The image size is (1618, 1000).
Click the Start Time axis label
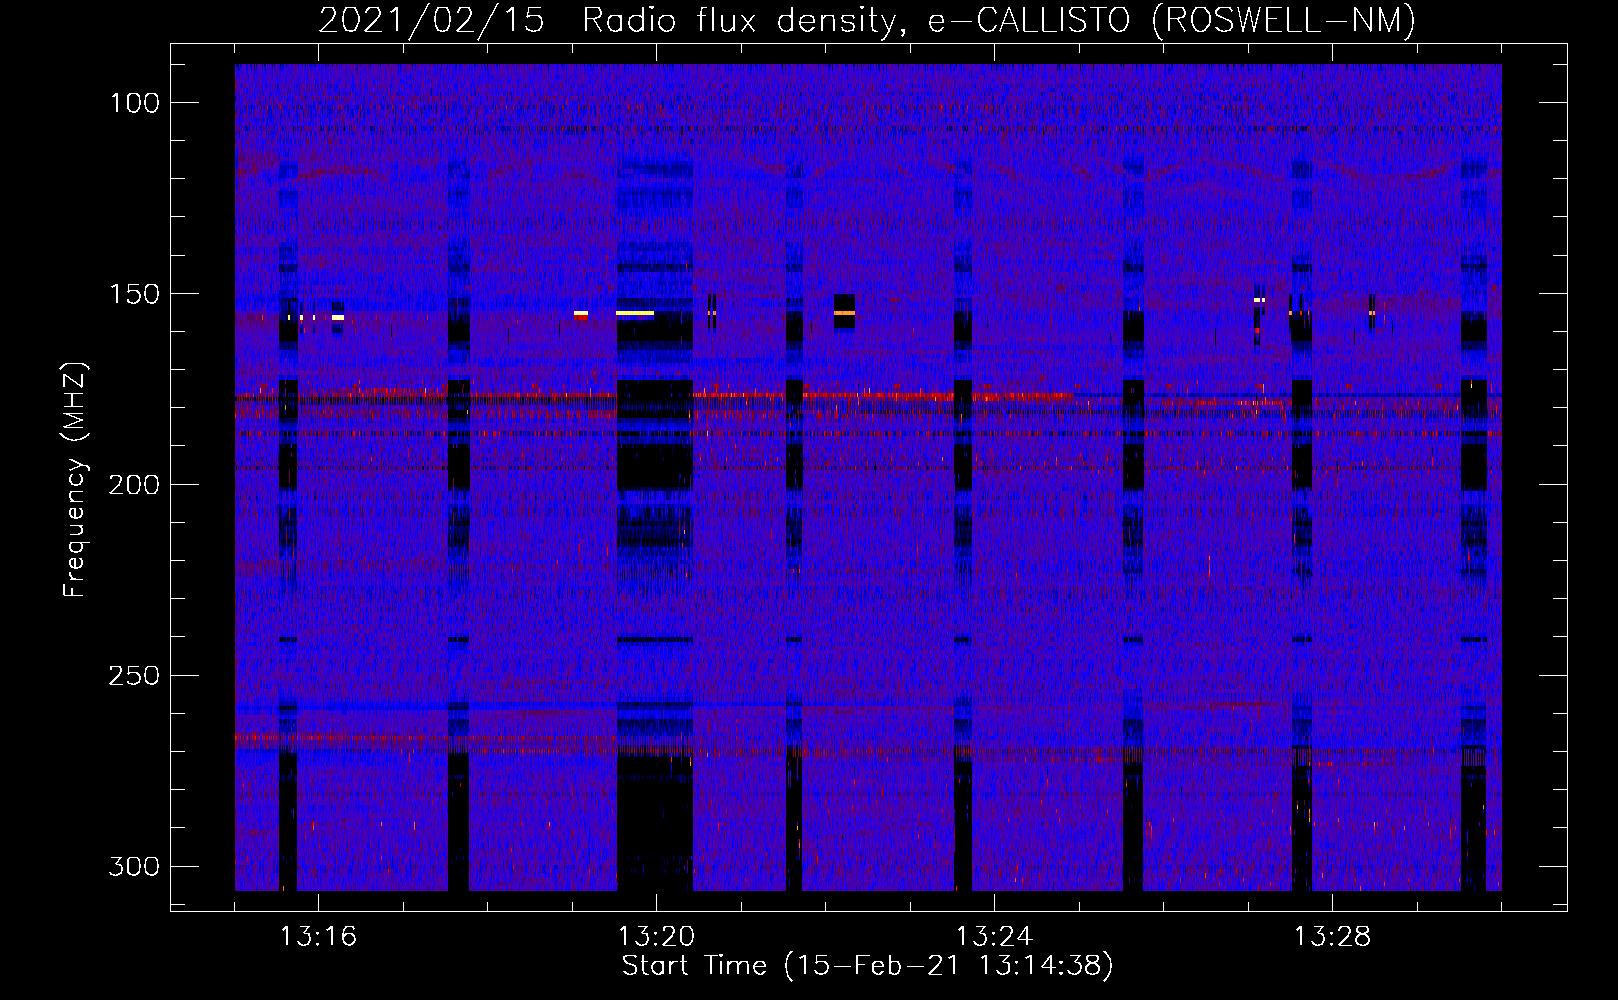pyautogui.click(x=868, y=966)
